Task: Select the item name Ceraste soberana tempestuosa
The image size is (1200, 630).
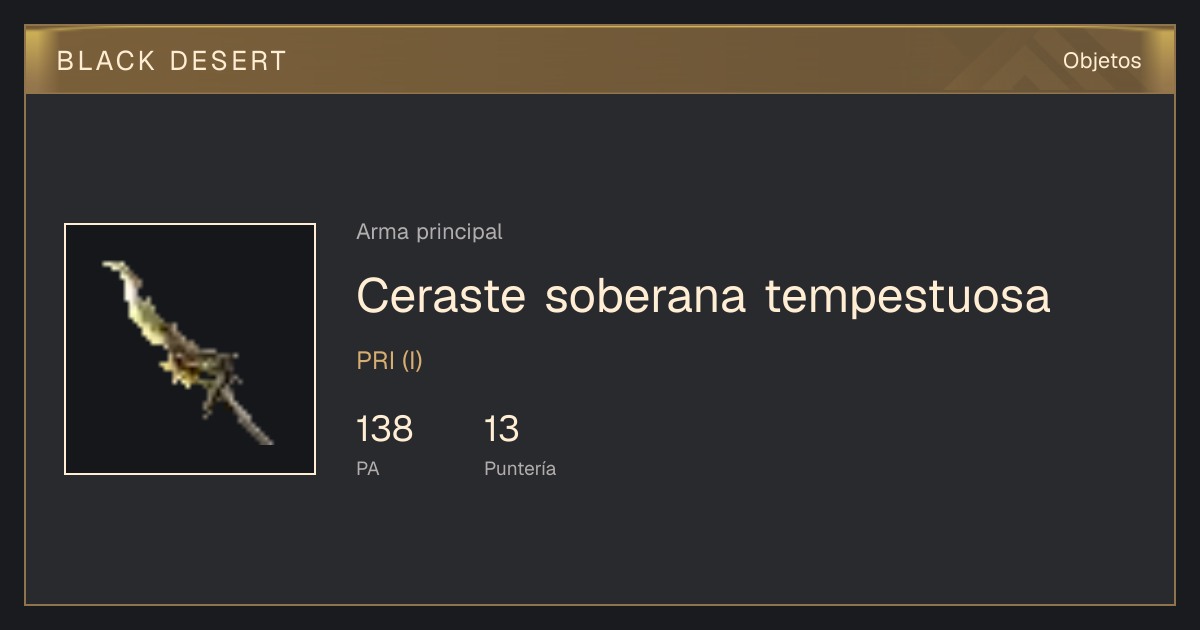Action: point(703,295)
